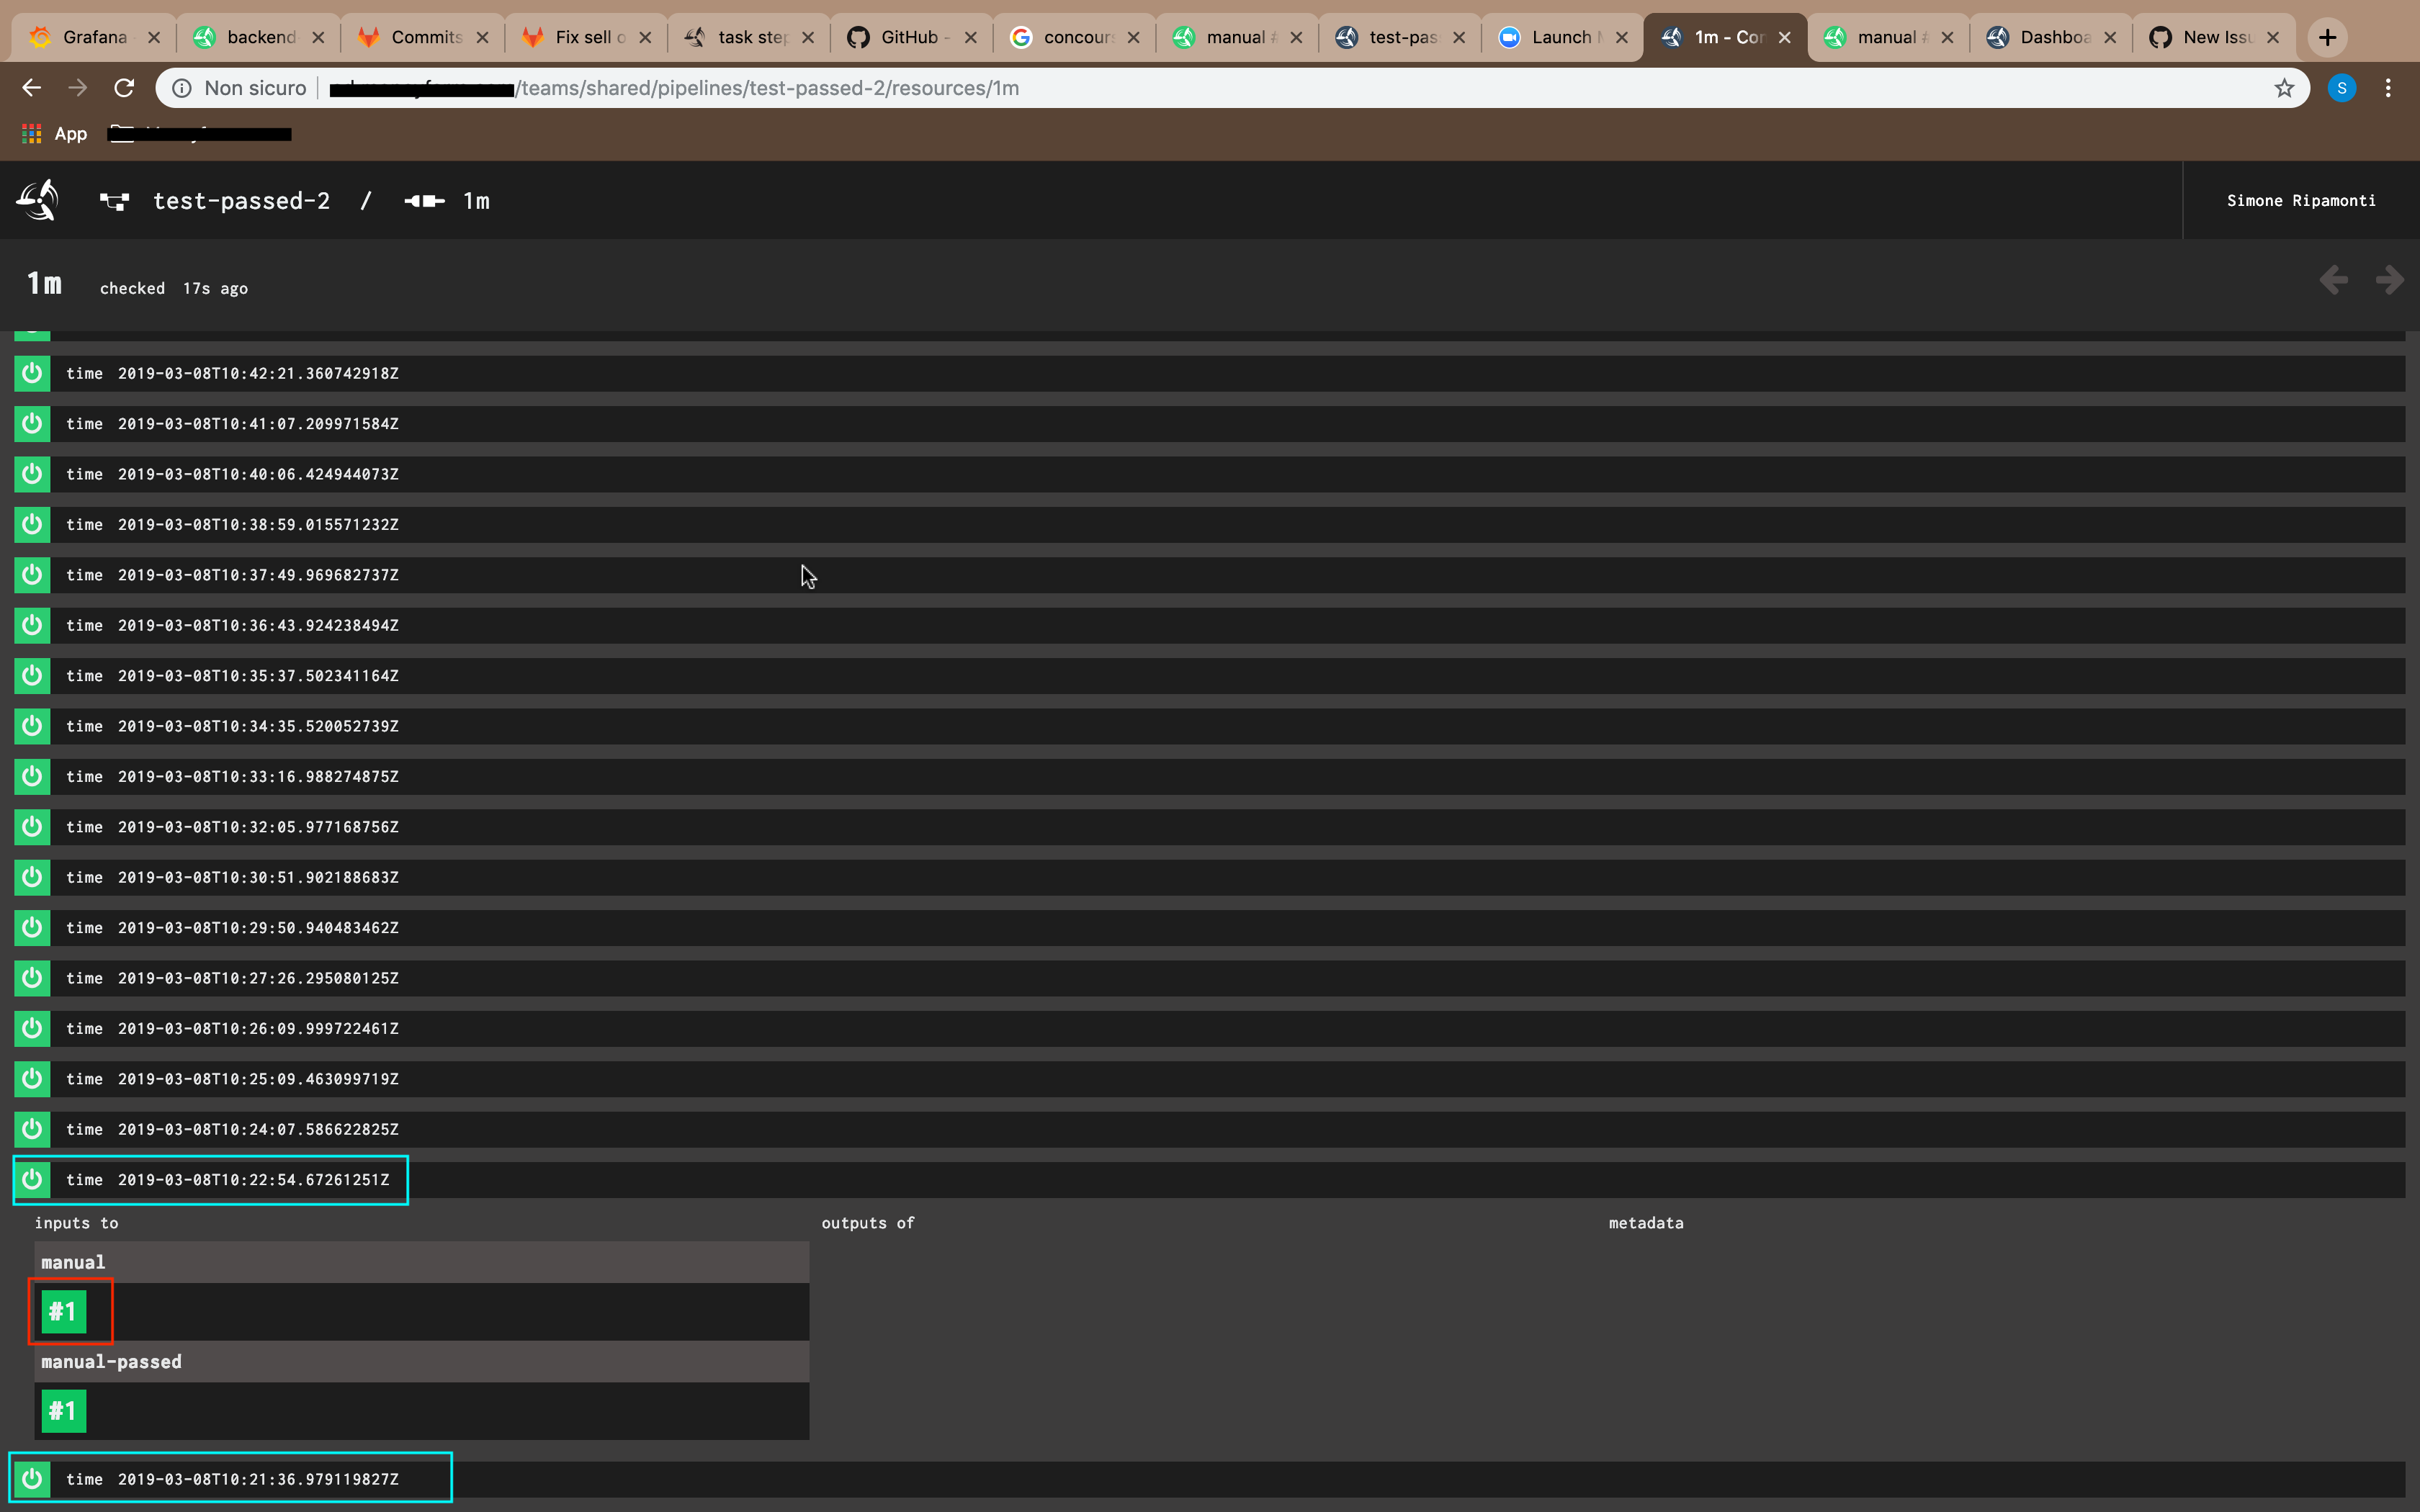The image size is (2420, 1512).
Task: Disable version 10:21:36.979119827Z via power button
Action: coord(32,1478)
